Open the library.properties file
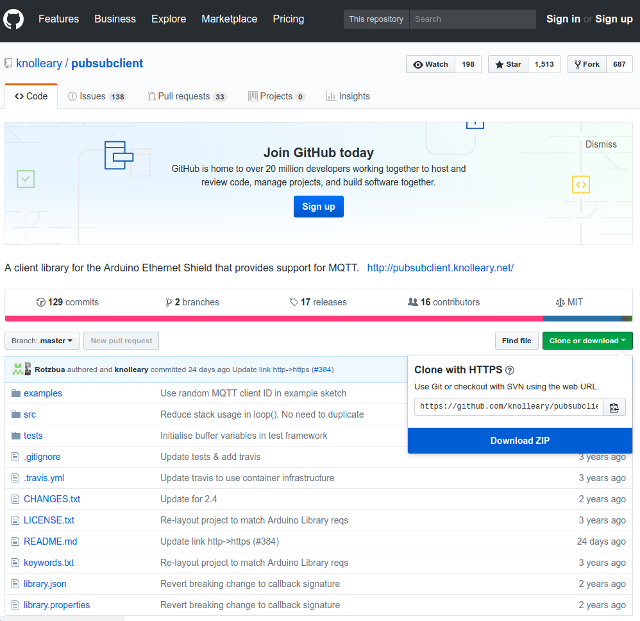640x621 pixels. point(57,605)
